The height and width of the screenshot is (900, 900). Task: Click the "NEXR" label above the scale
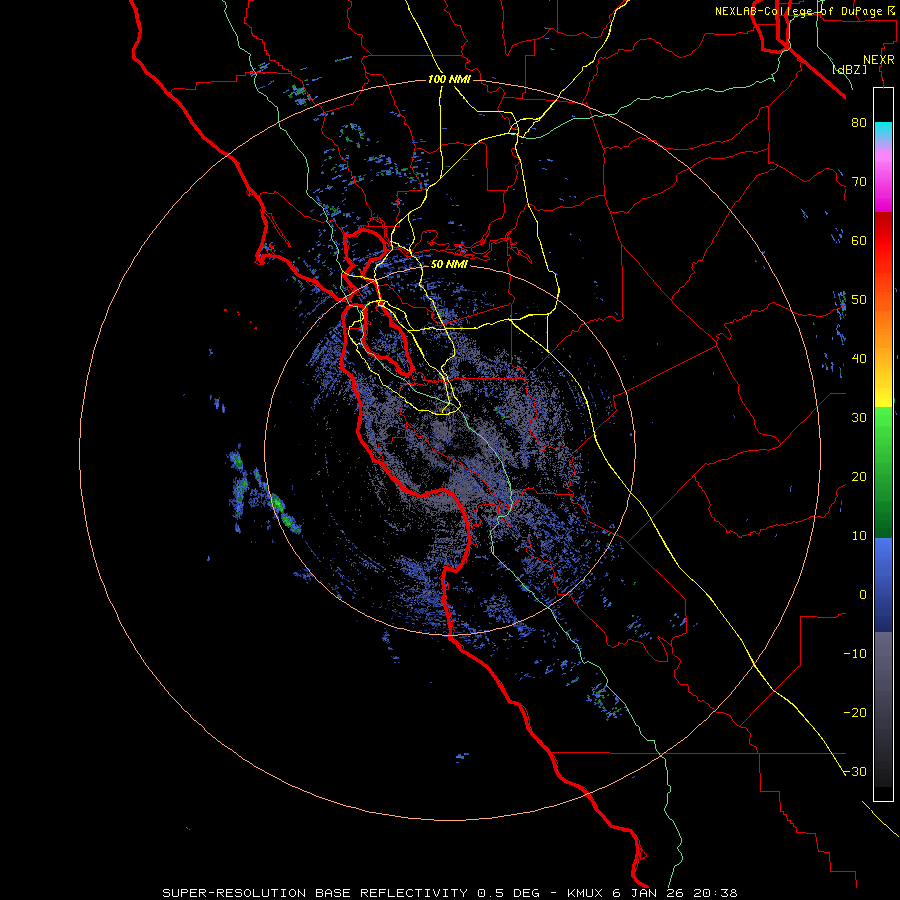coord(879,60)
